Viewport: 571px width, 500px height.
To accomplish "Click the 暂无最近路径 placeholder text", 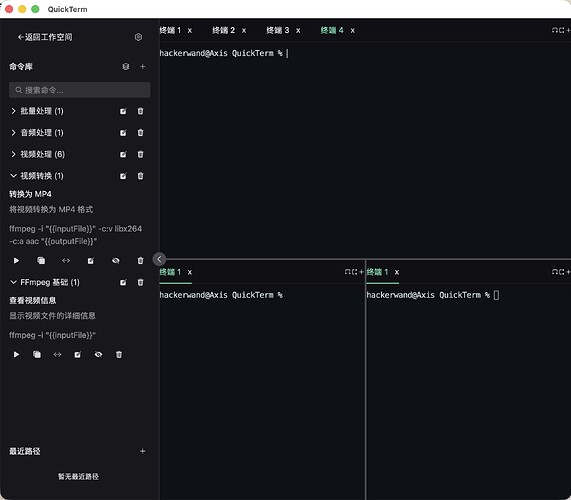I will point(78,476).
